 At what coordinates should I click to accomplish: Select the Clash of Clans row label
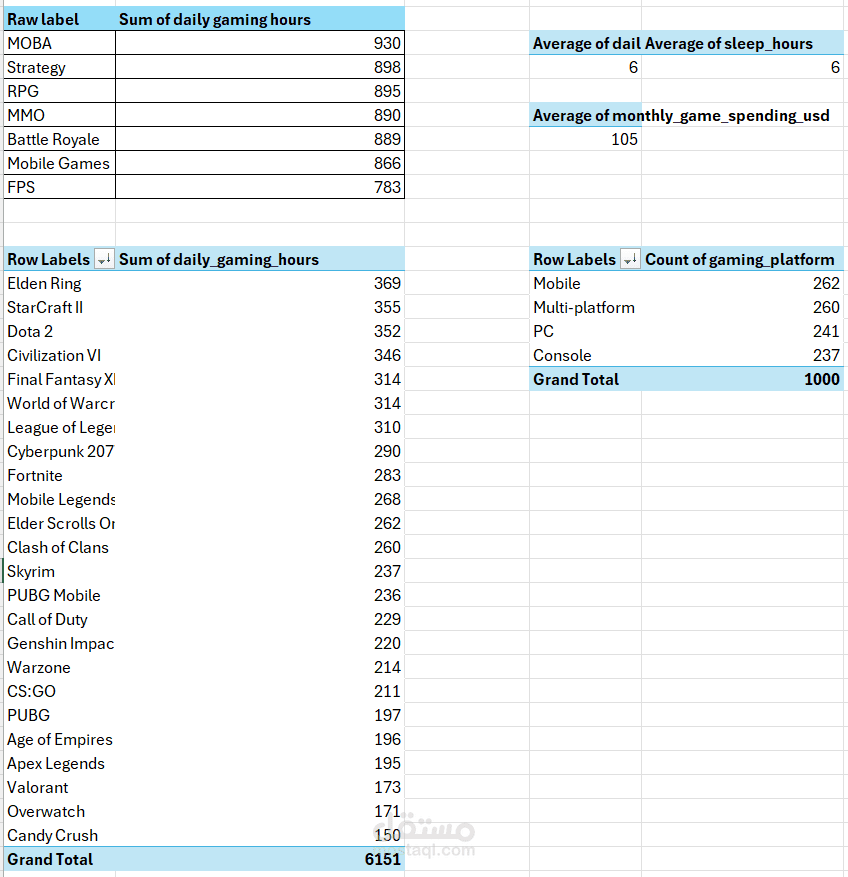[59, 548]
